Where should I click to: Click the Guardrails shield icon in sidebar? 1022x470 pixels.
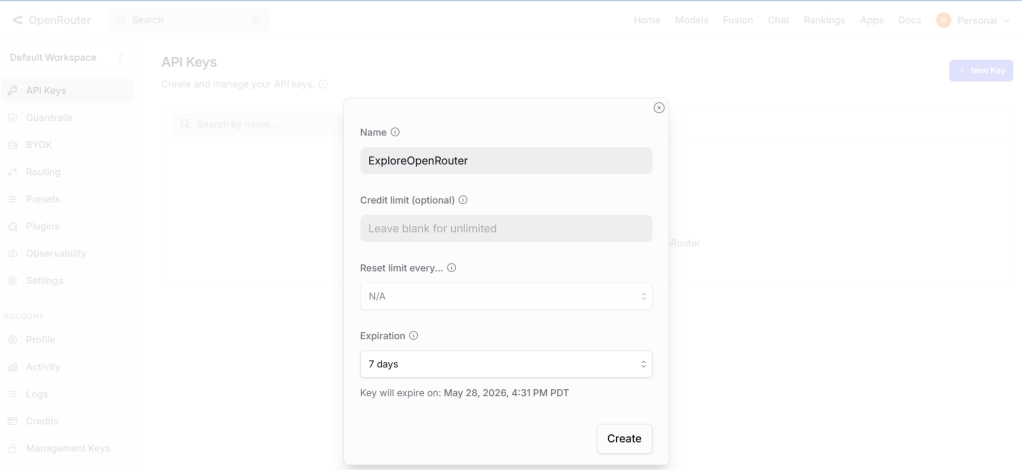click(x=12, y=118)
